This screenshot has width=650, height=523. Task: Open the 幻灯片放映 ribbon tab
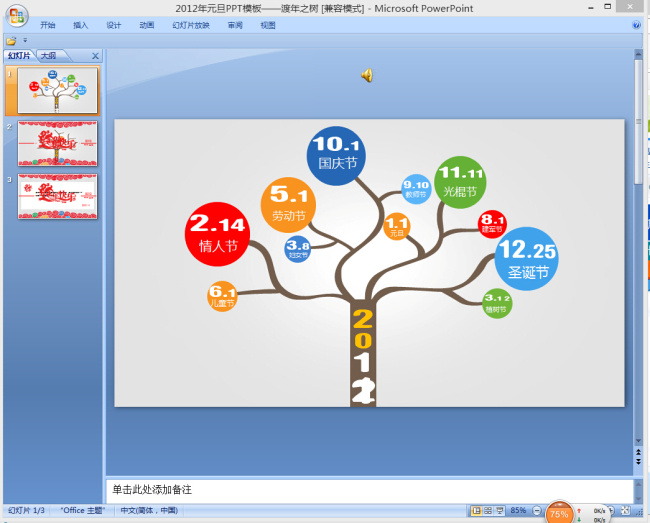pyautogui.click(x=191, y=25)
